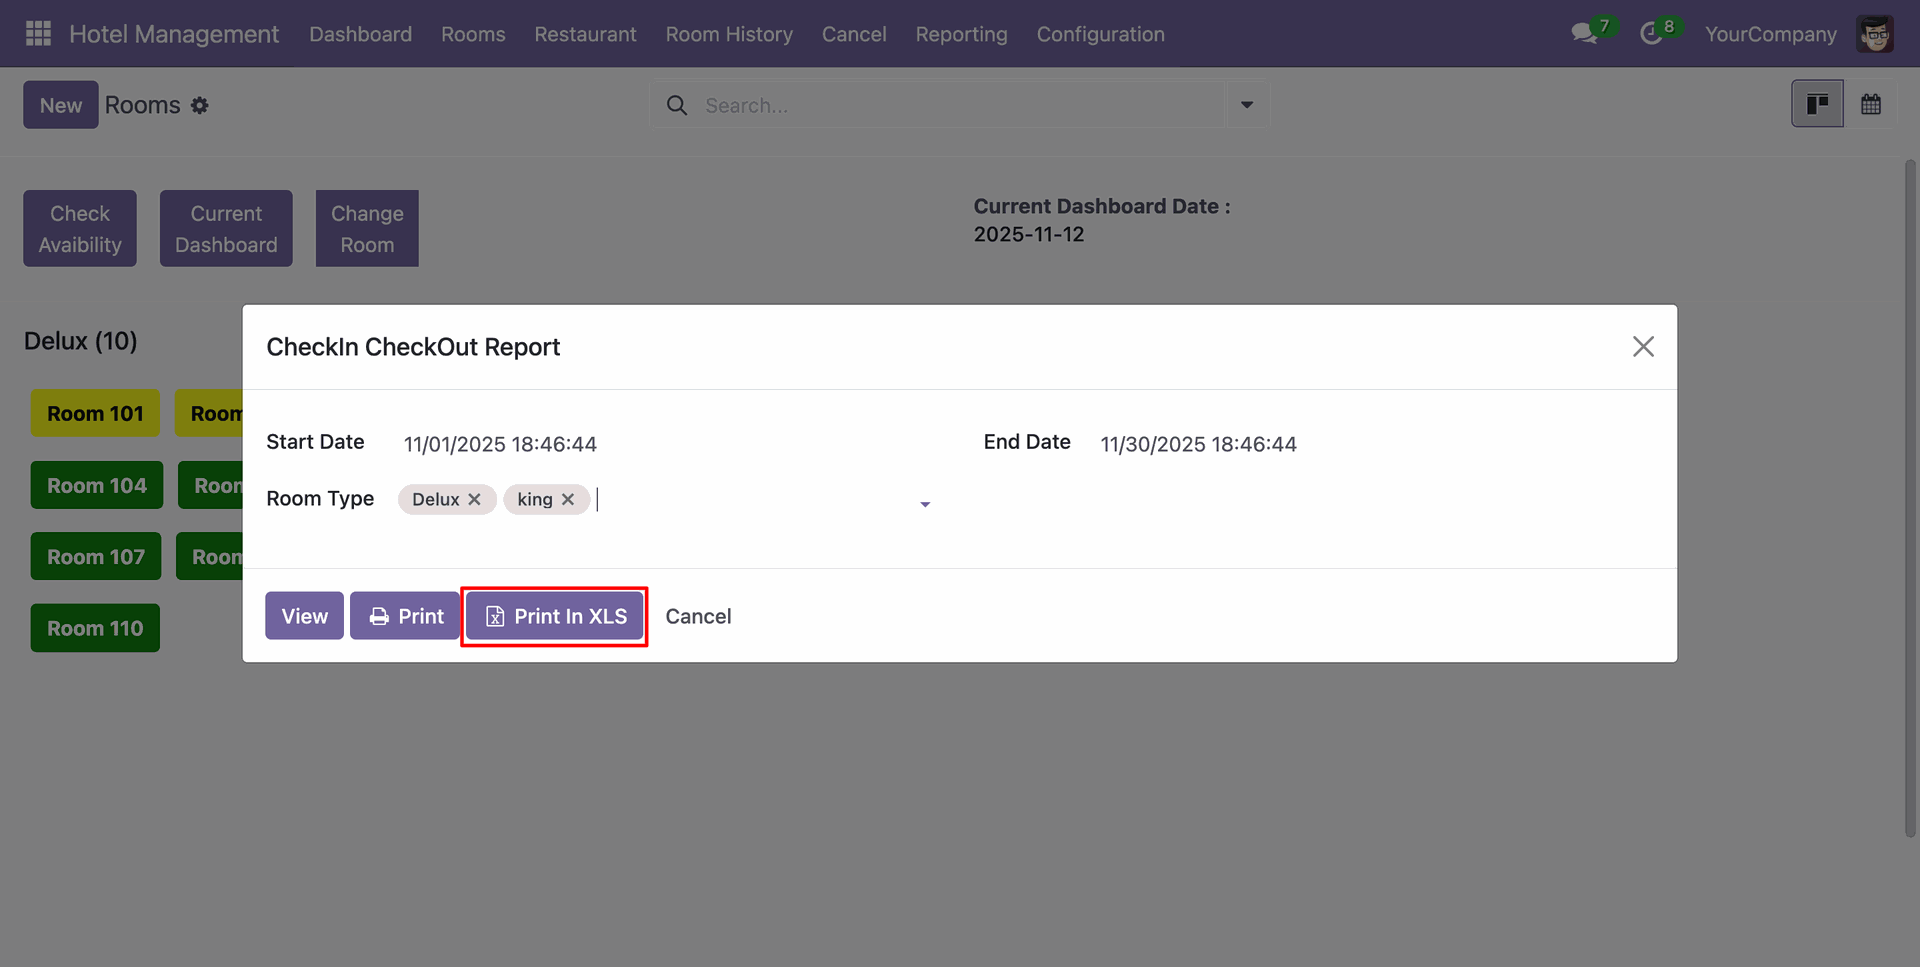The width and height of the screenshot is (1920, 967).
Task: Click the user avatar picture
Action: click(1875, 34)
